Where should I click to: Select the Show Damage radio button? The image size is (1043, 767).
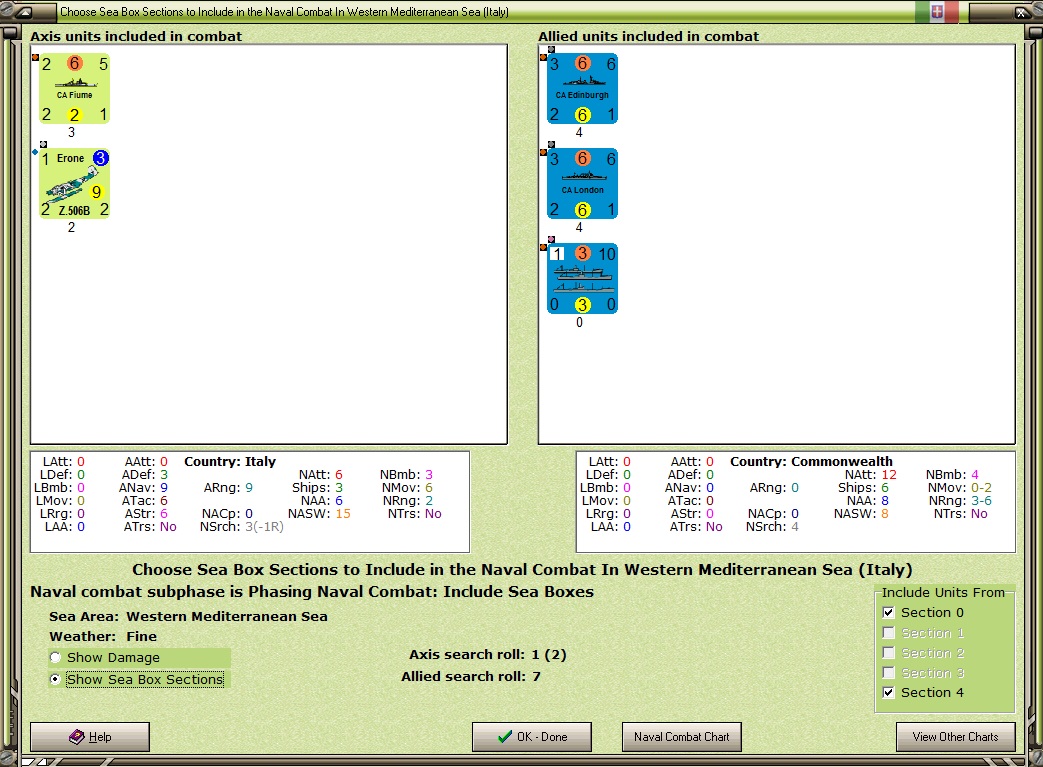[x=56, y=657]
